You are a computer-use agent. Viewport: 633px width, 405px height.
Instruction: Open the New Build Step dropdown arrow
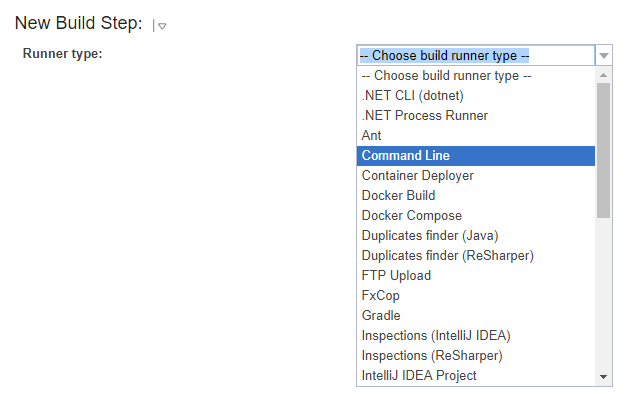[161, 27]
